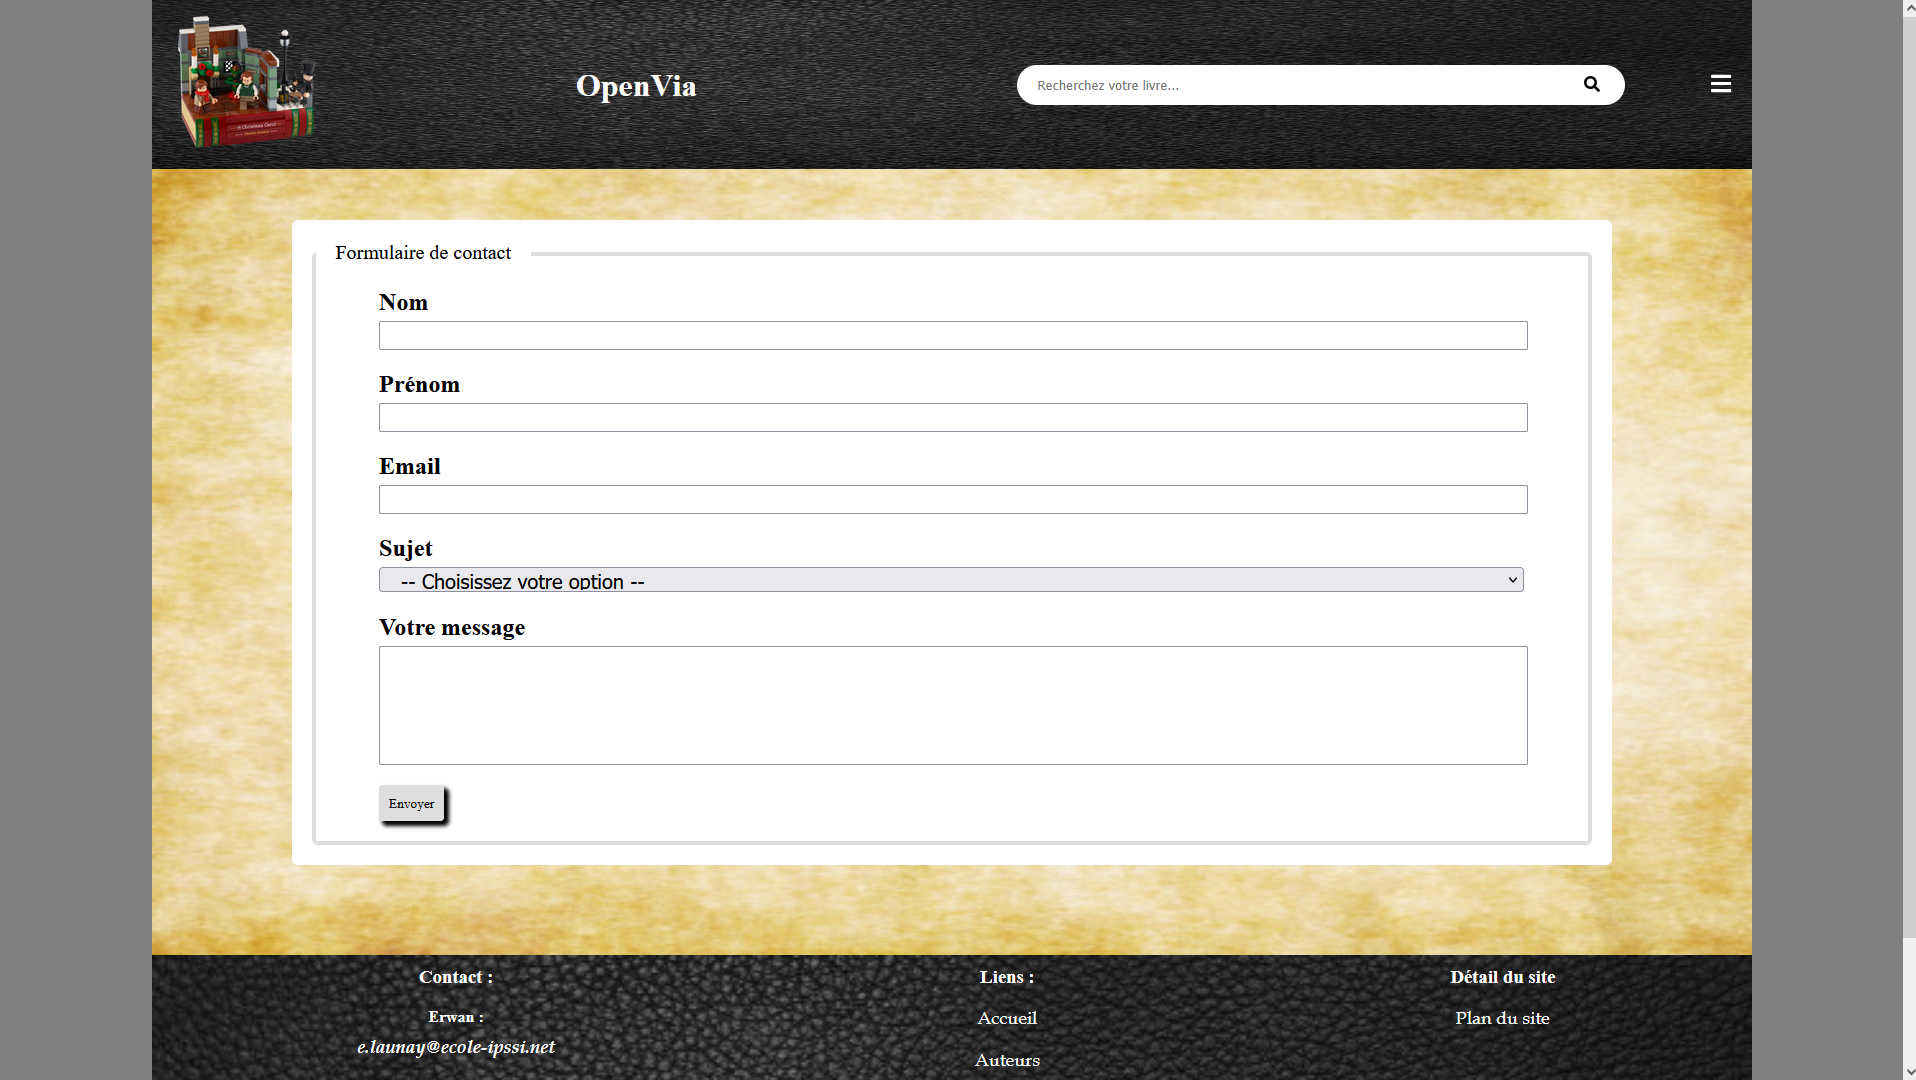Click into the Prénom input field
This screenshot has height=1080, width=1916.
point(952,417)
